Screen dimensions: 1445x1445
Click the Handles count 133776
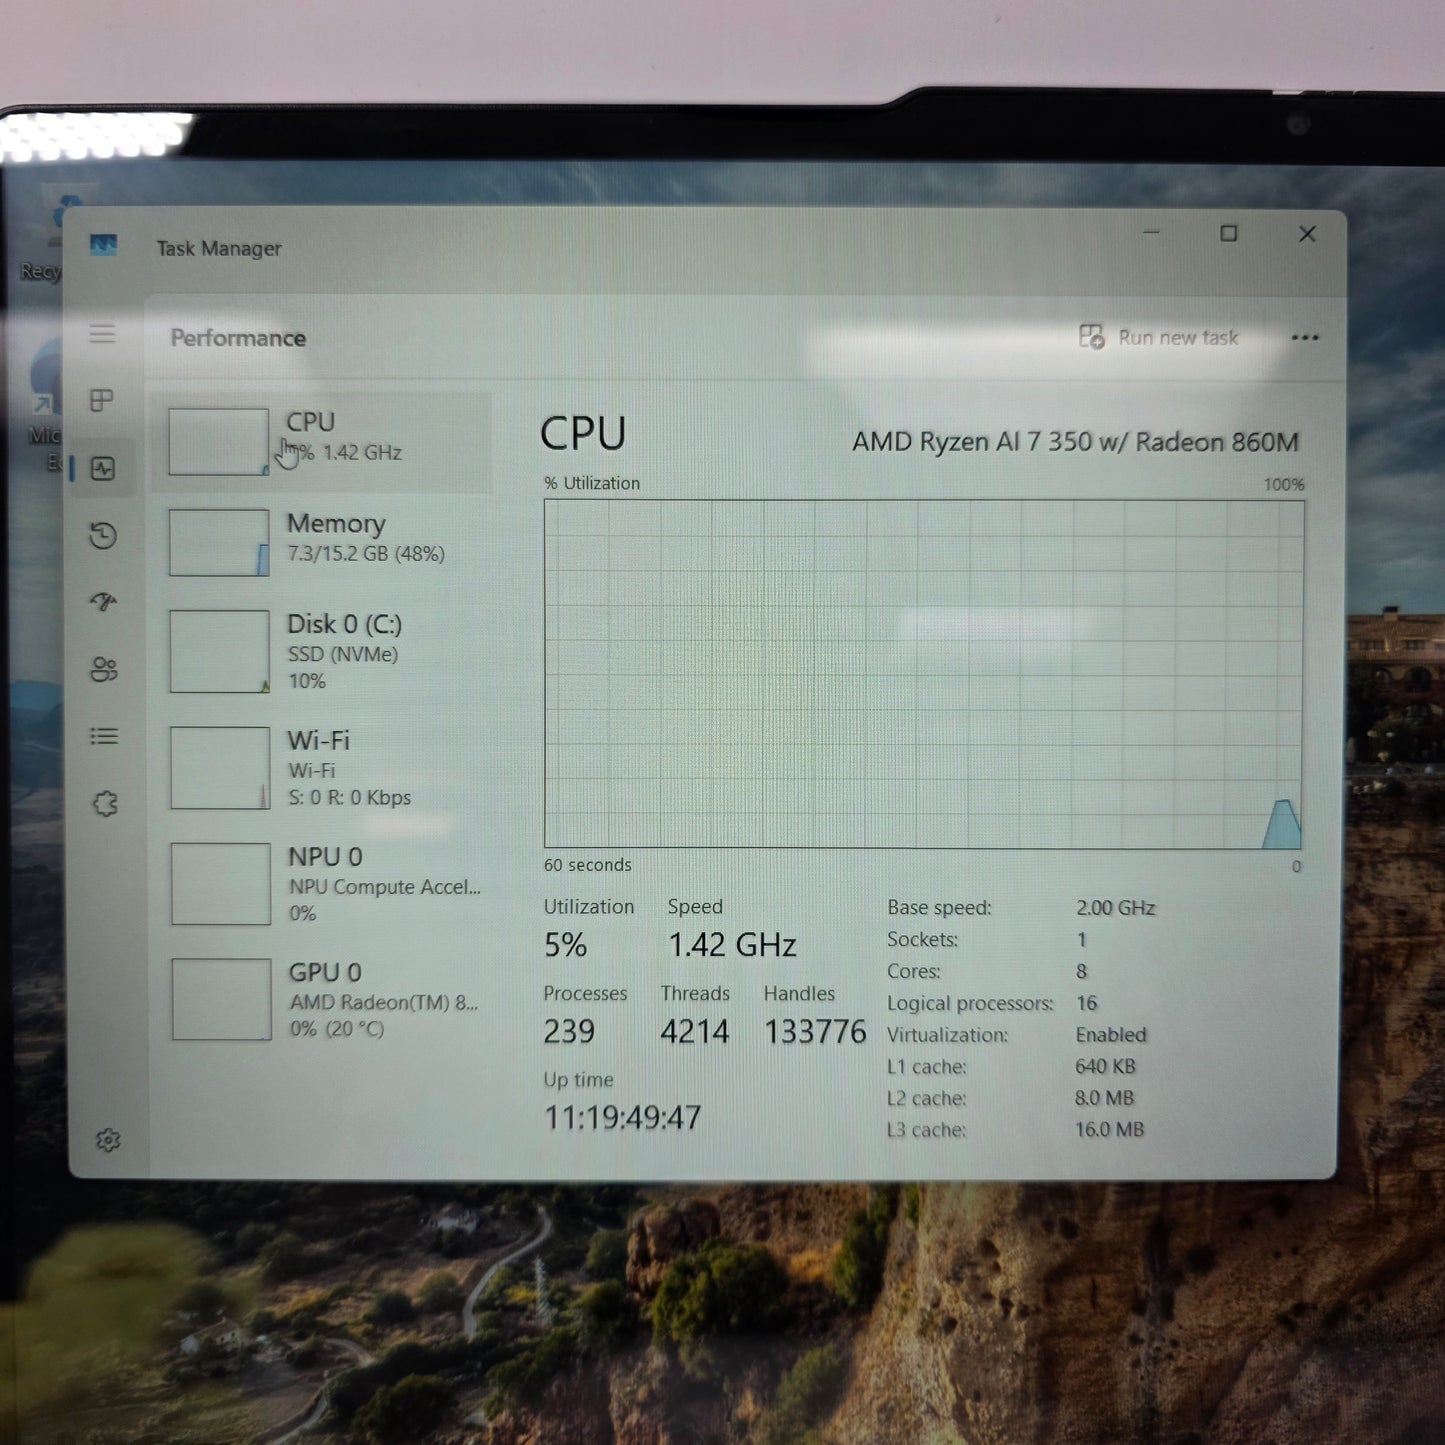click(815, 1032)
